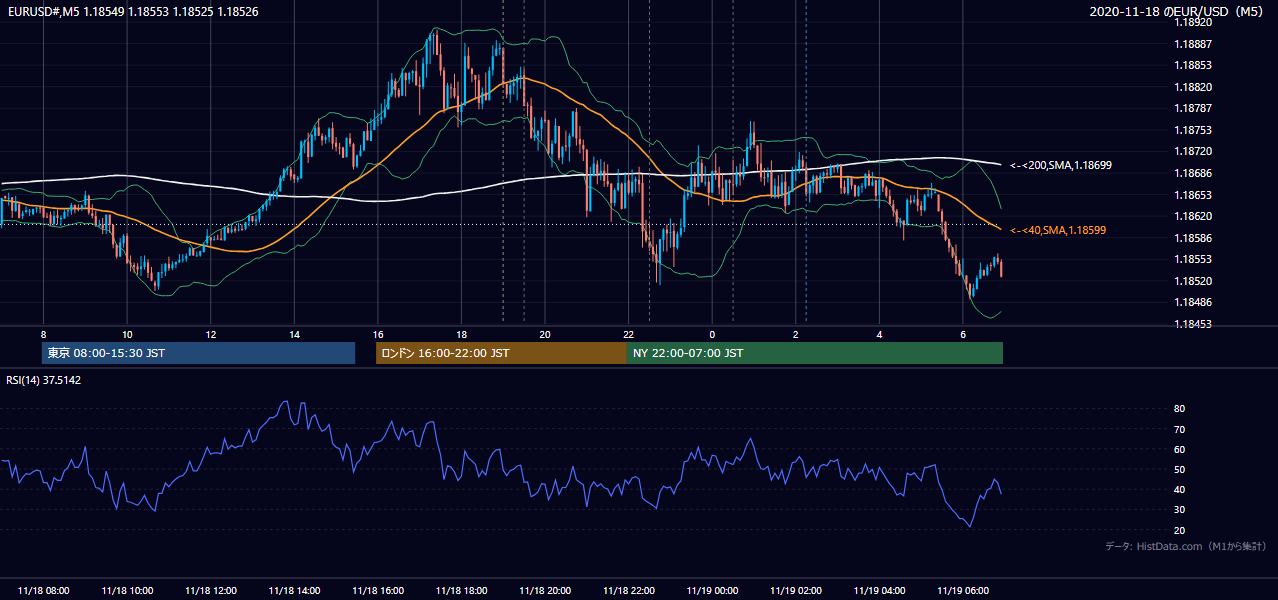The image size is (1278, 600).
Task: Click hour label 14 under price chart
Action: point(294,334)
